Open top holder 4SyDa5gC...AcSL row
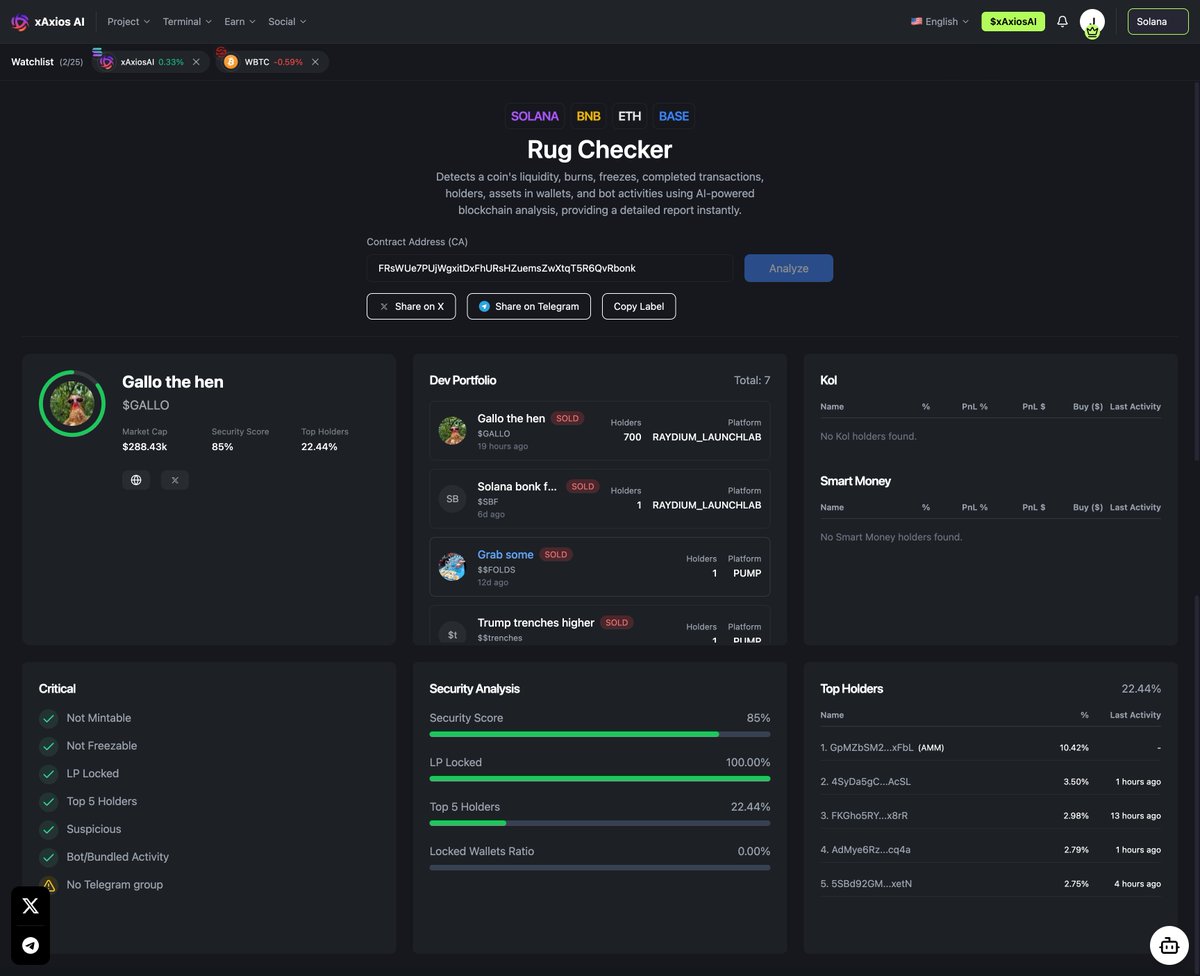Image resolution: width=1200 pixels, height=976 pixels. pyautogui.click(x=991, y=781)
